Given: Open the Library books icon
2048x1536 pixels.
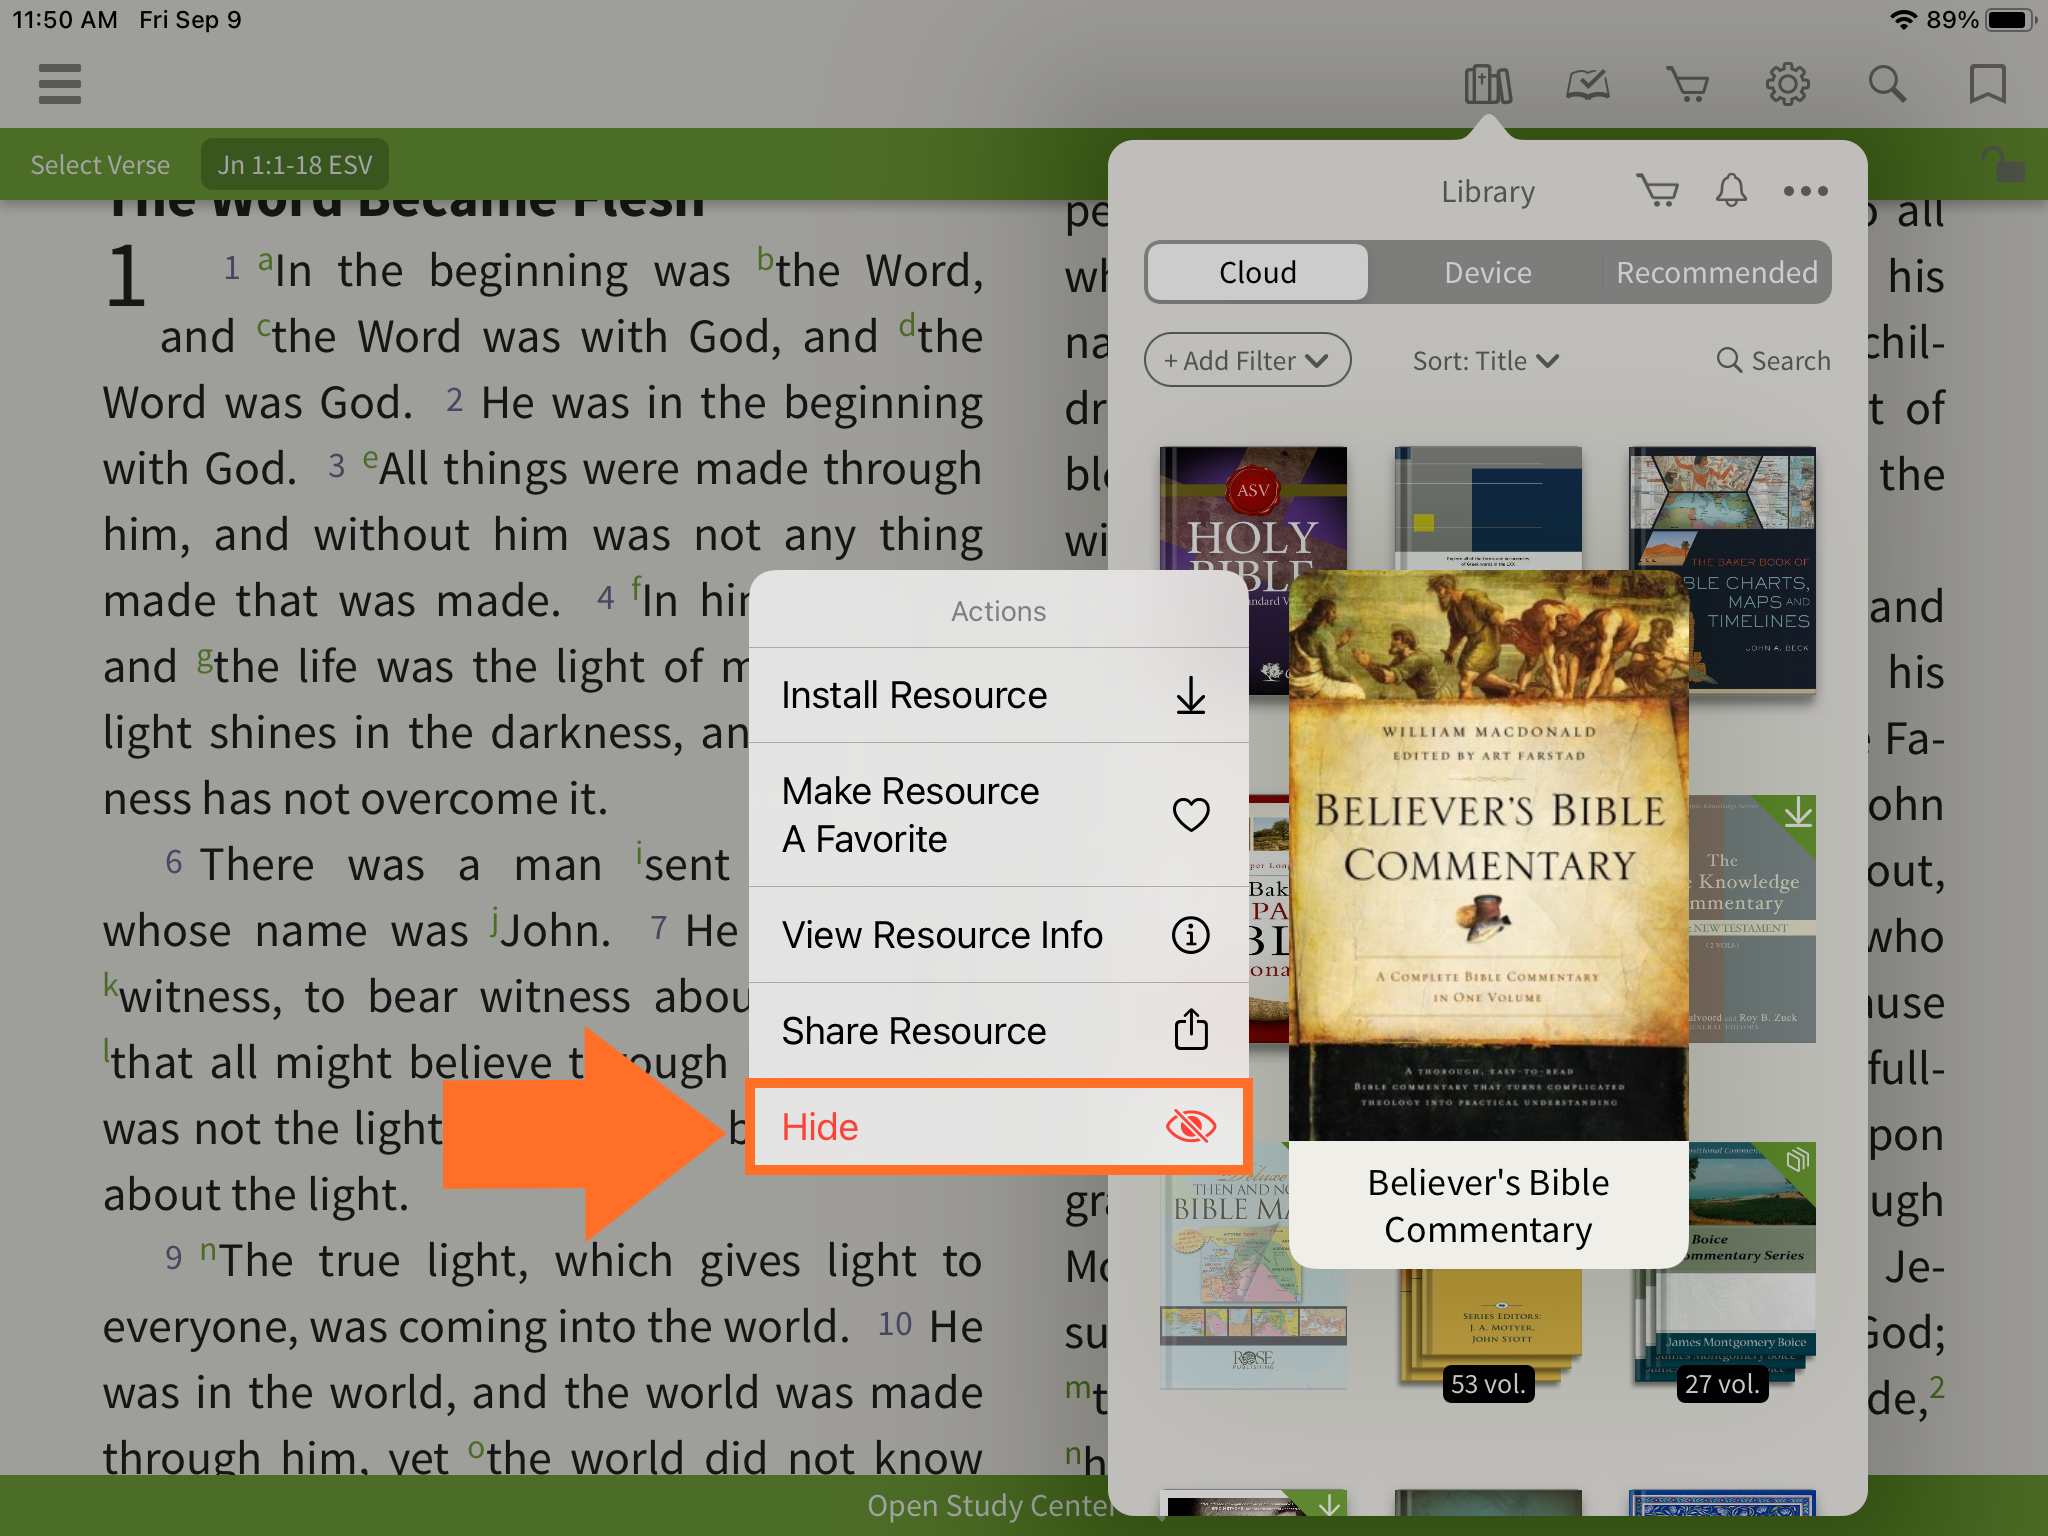Looking at the screenshot, I should point(1487,84).
